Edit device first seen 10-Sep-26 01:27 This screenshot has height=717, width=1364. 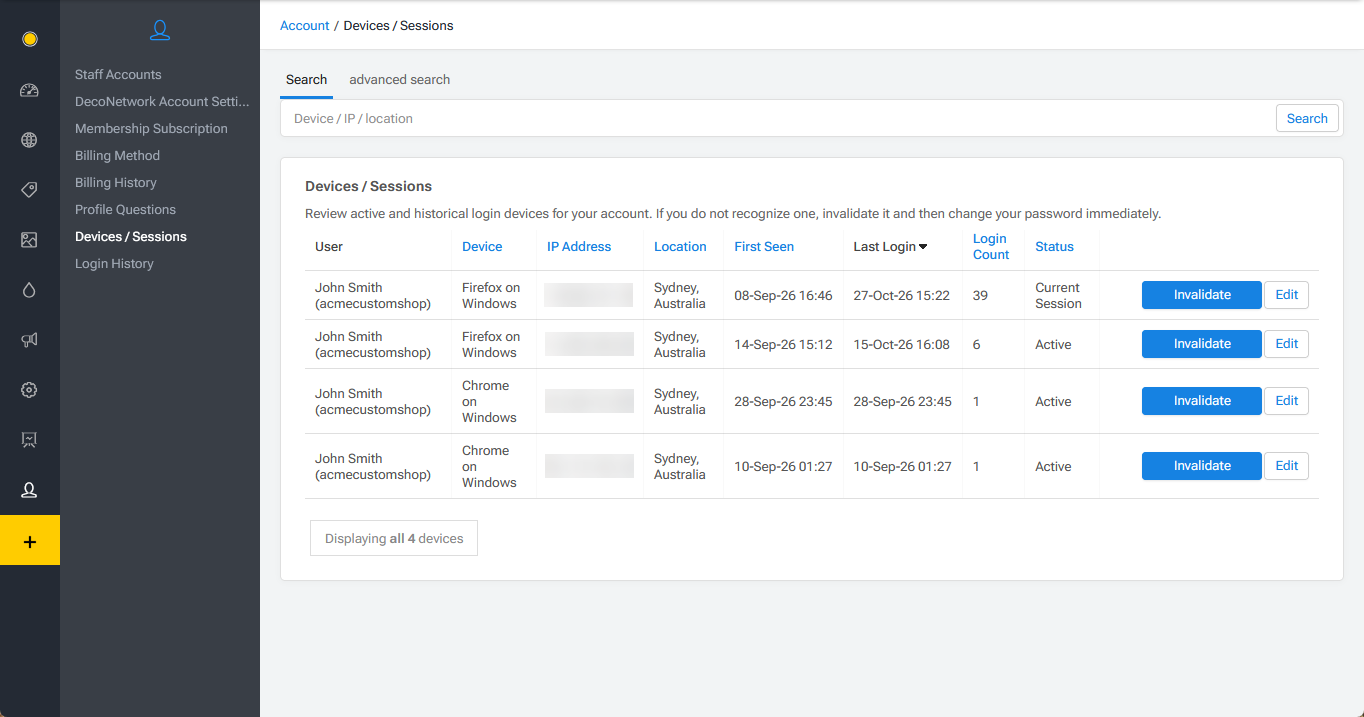1287,466
